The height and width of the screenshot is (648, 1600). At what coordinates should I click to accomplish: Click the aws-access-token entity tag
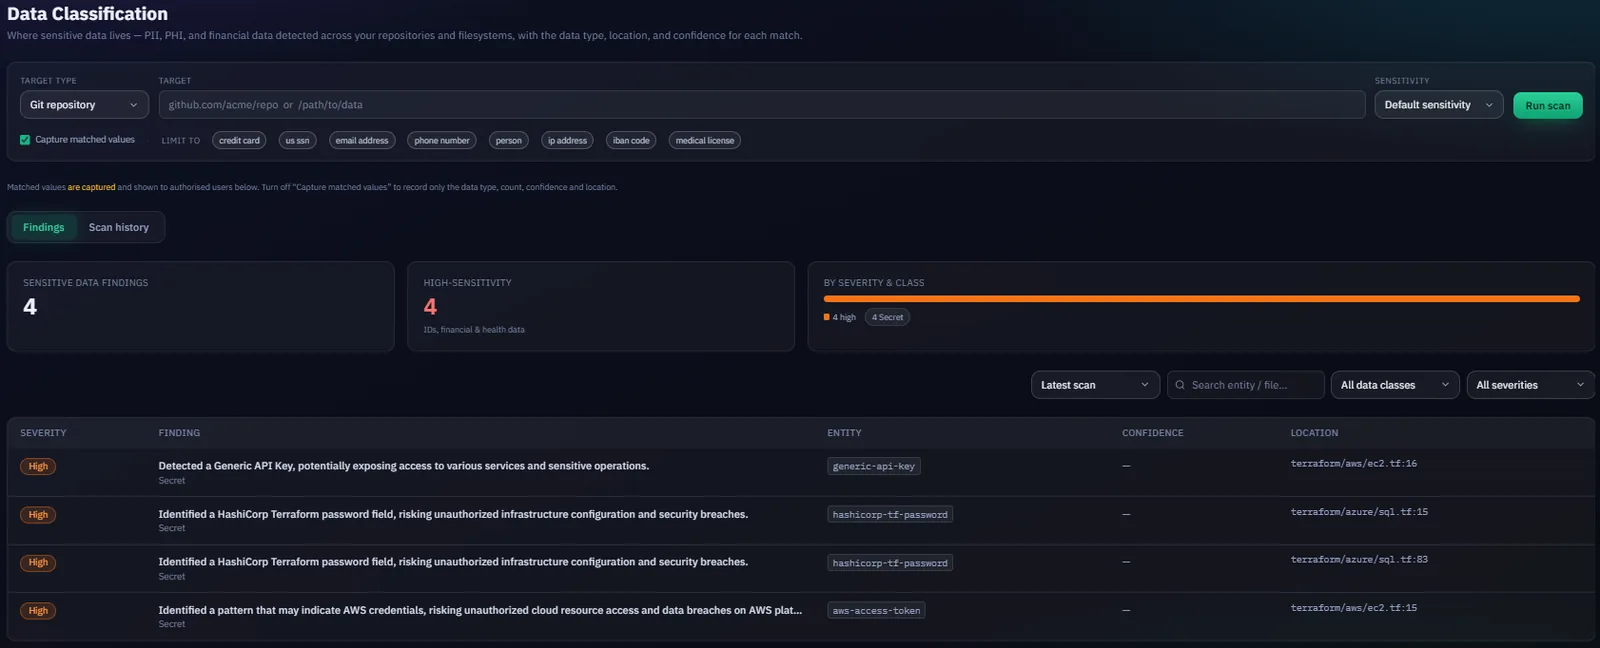click(x=876, y=611)
